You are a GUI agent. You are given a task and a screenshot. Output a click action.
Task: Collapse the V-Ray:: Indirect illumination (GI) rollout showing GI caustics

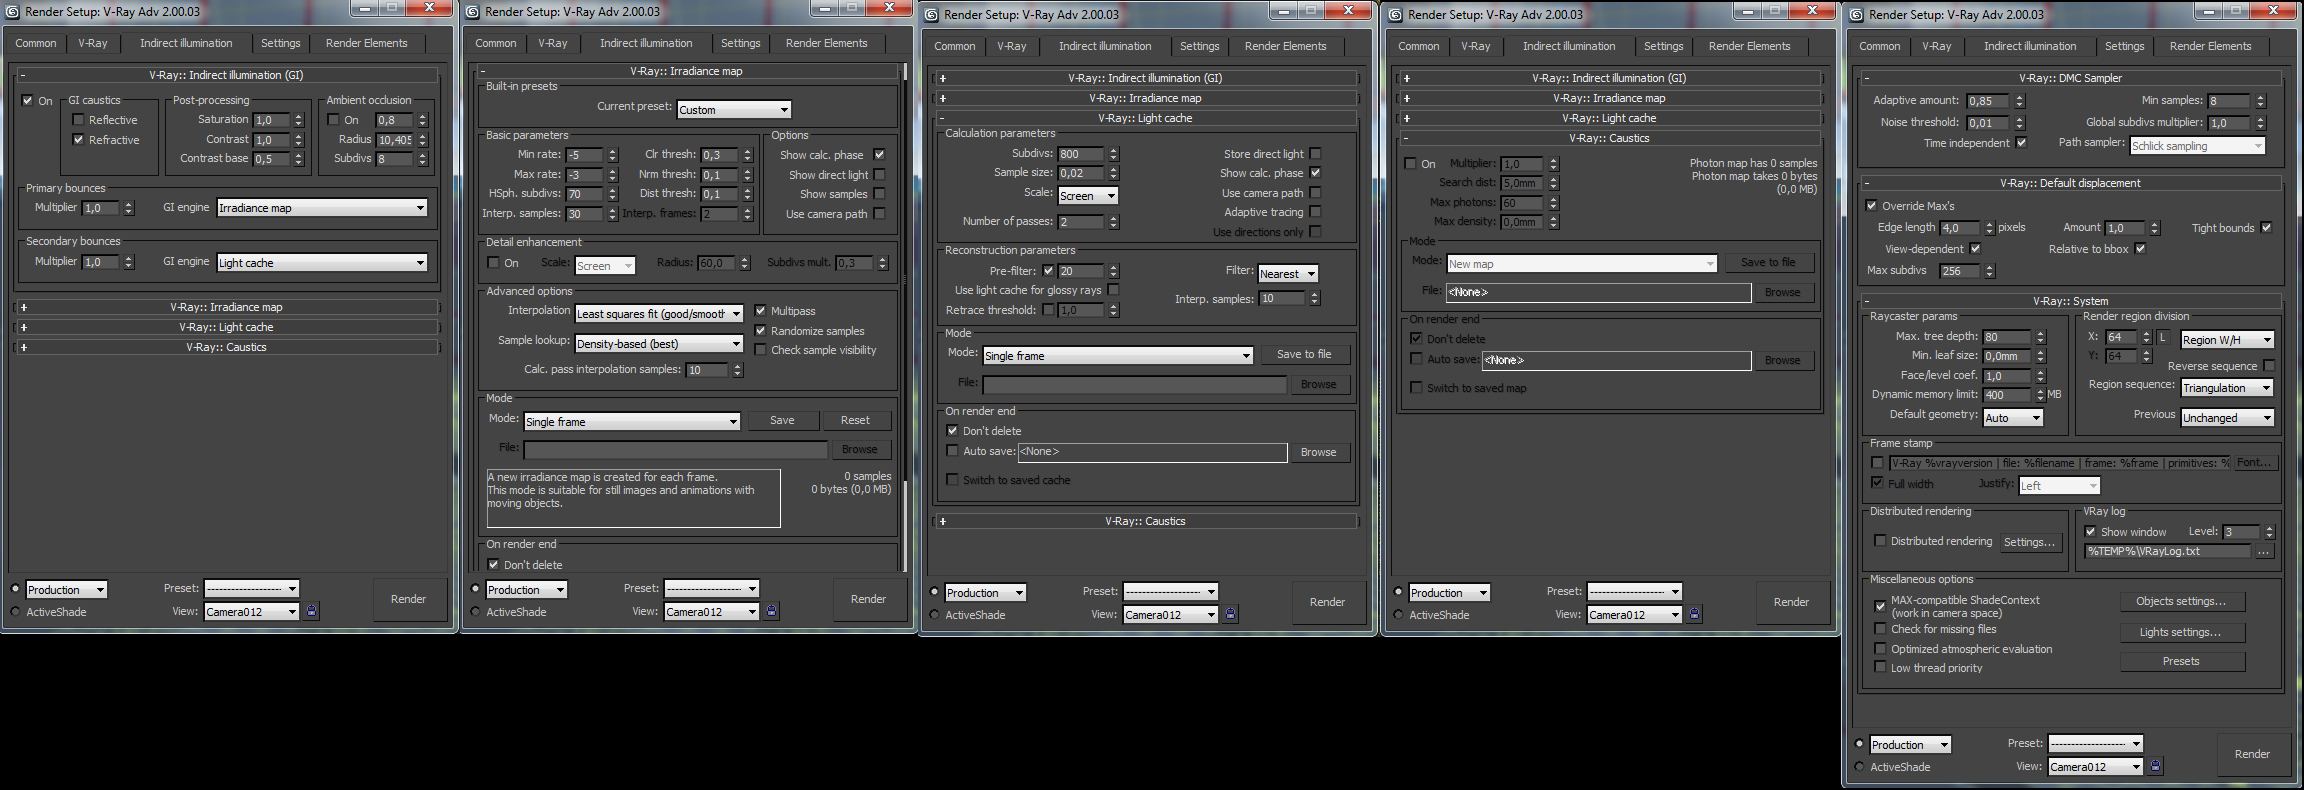pos(226,75)
